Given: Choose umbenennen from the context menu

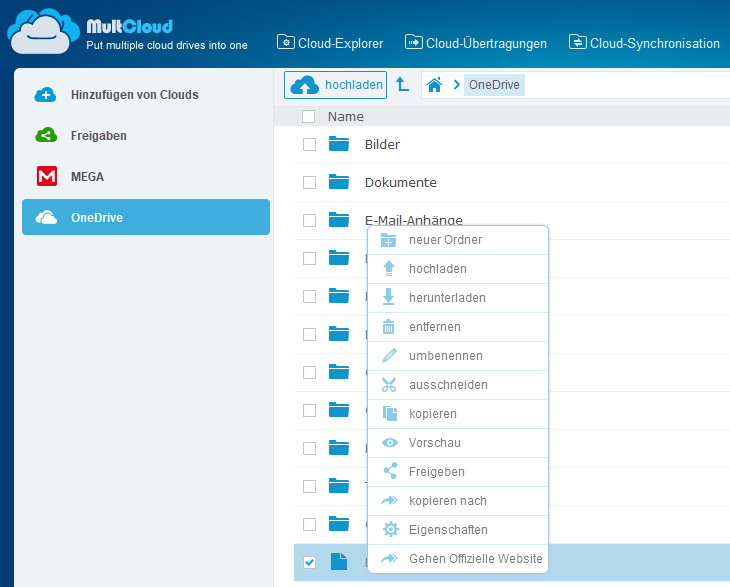Looking at the screenshot, I should [458, 356].
